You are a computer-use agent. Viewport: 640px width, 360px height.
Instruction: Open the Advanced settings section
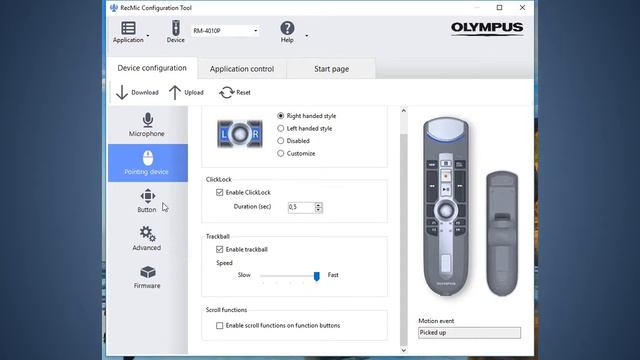[x=147, y=239]
